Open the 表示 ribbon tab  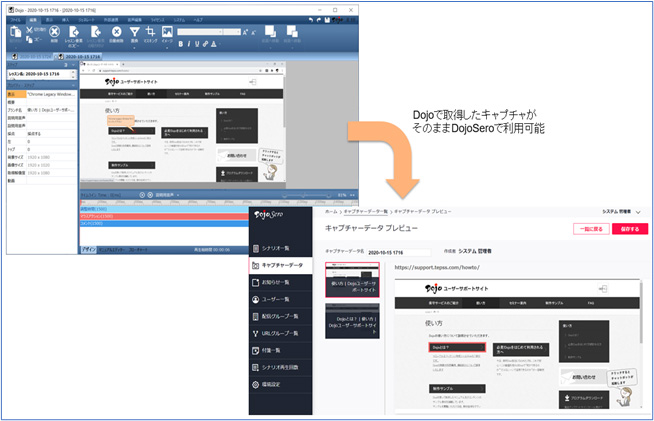pos(49,20)
